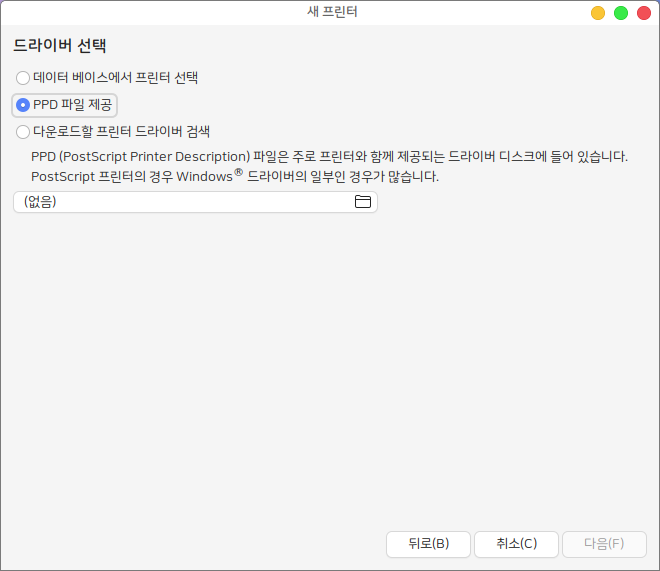Click the 새 프린터 title bar
660x571 pixels.
click(330, 13)
